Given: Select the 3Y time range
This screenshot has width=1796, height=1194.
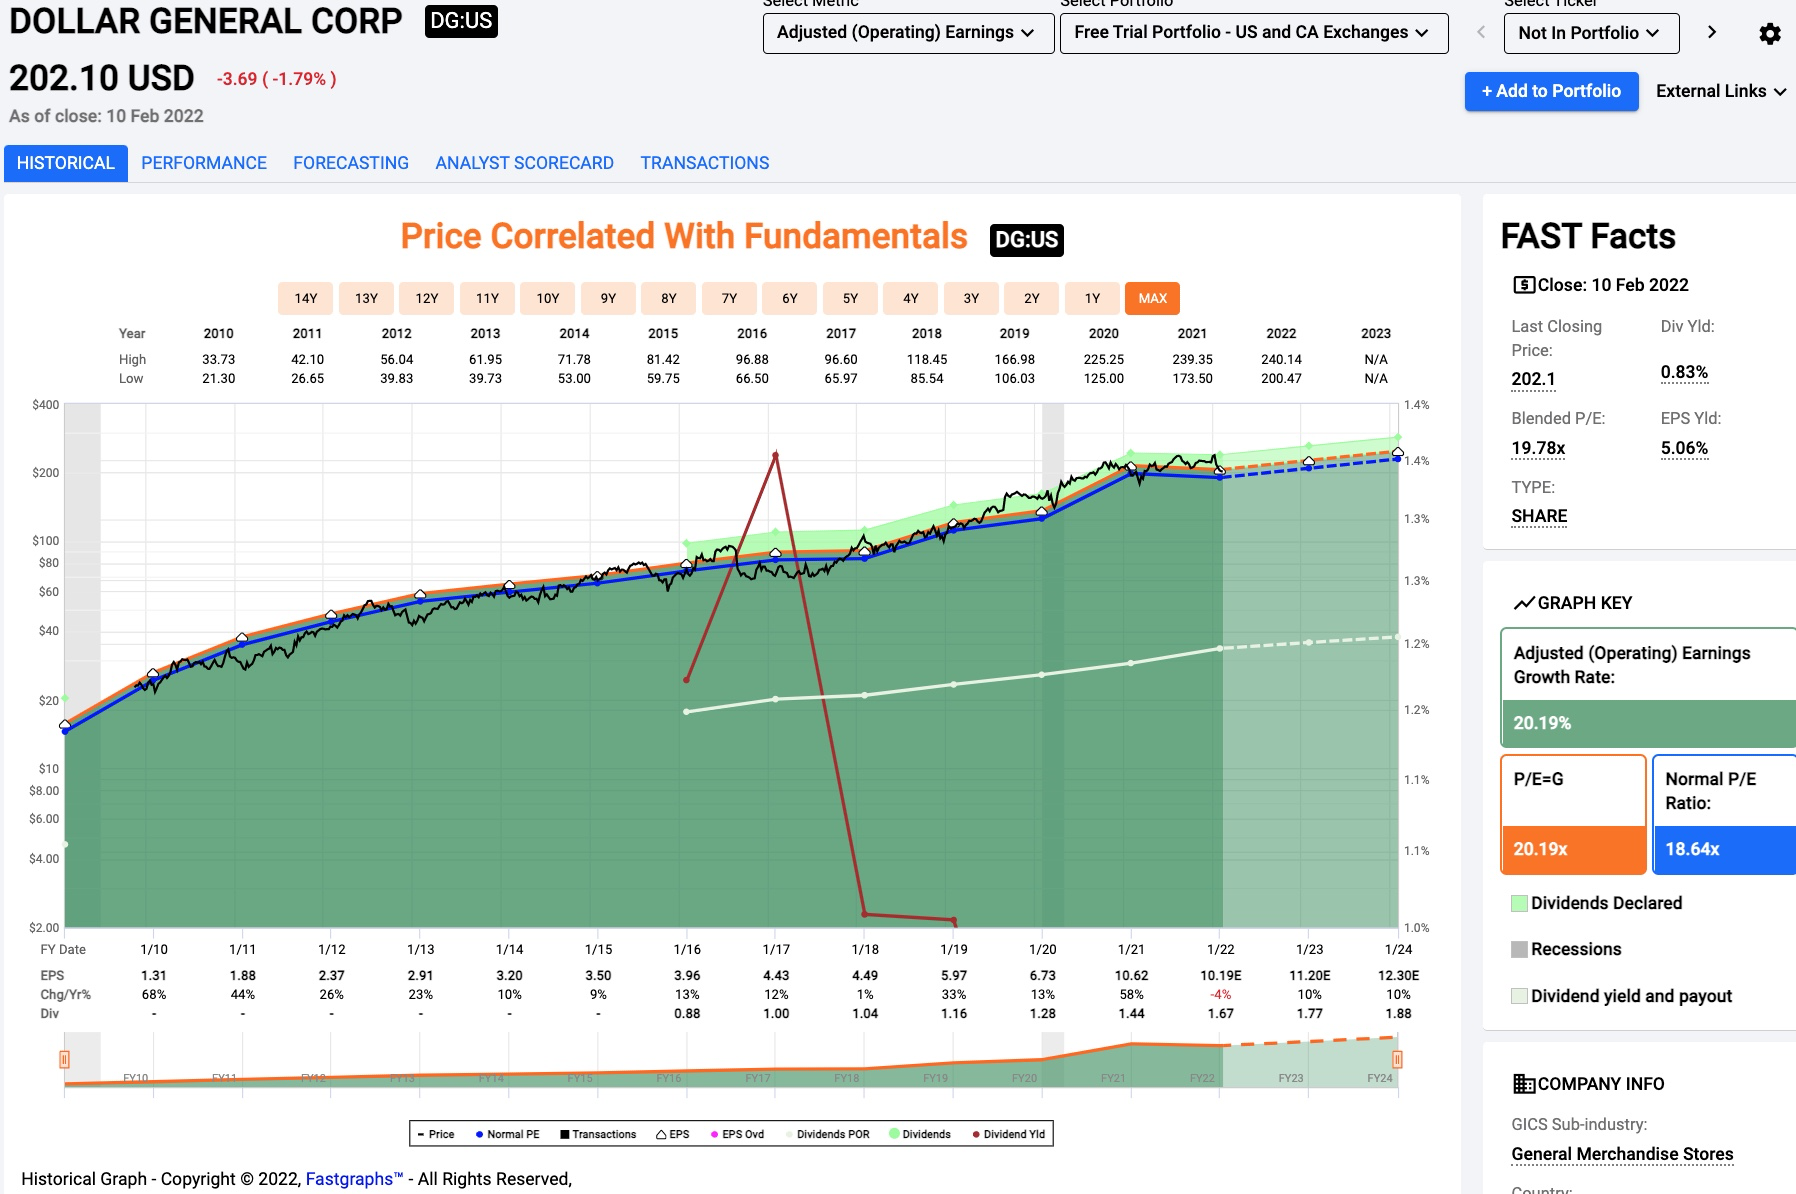Looking at the screenshot, I should (x=972, y=298).
